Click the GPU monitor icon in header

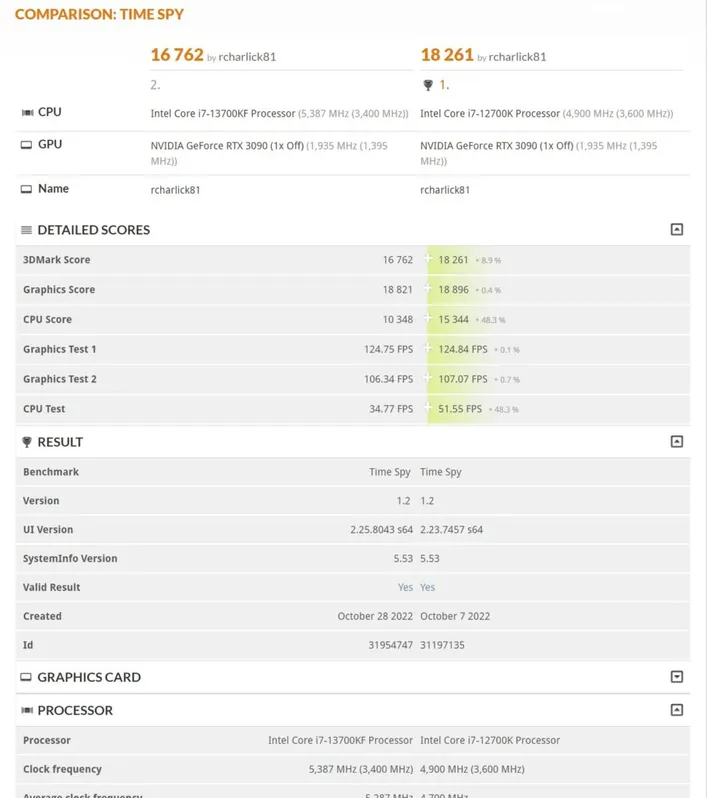pyautogui.click(x=27, y=145)
